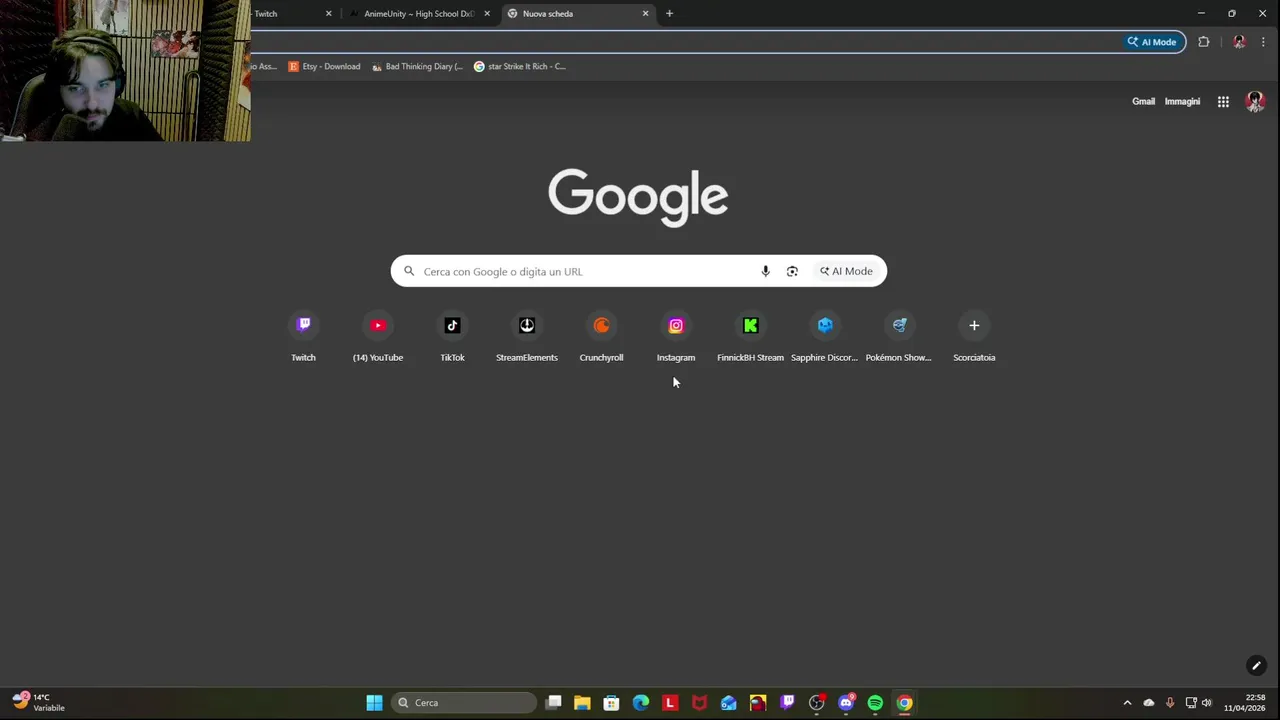The width and height of the screenshot is (1280, 720).
Task: Click the microphone tray icon
Action: coord(1170,703)
